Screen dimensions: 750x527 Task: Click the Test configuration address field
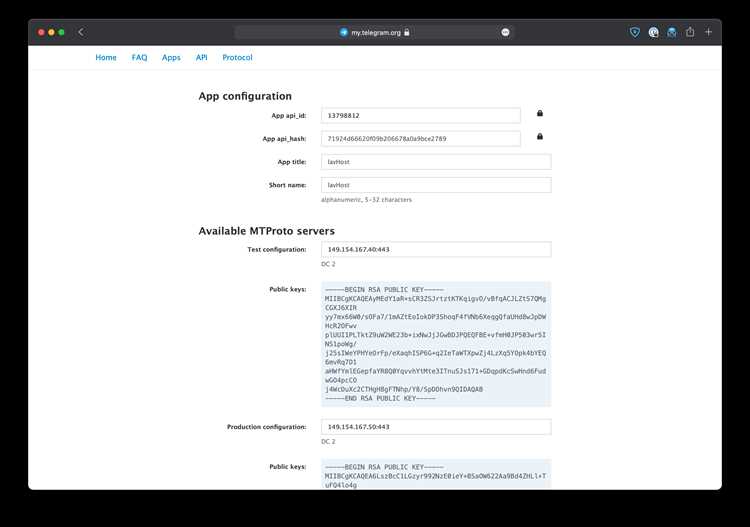click(x=436, y=249)
